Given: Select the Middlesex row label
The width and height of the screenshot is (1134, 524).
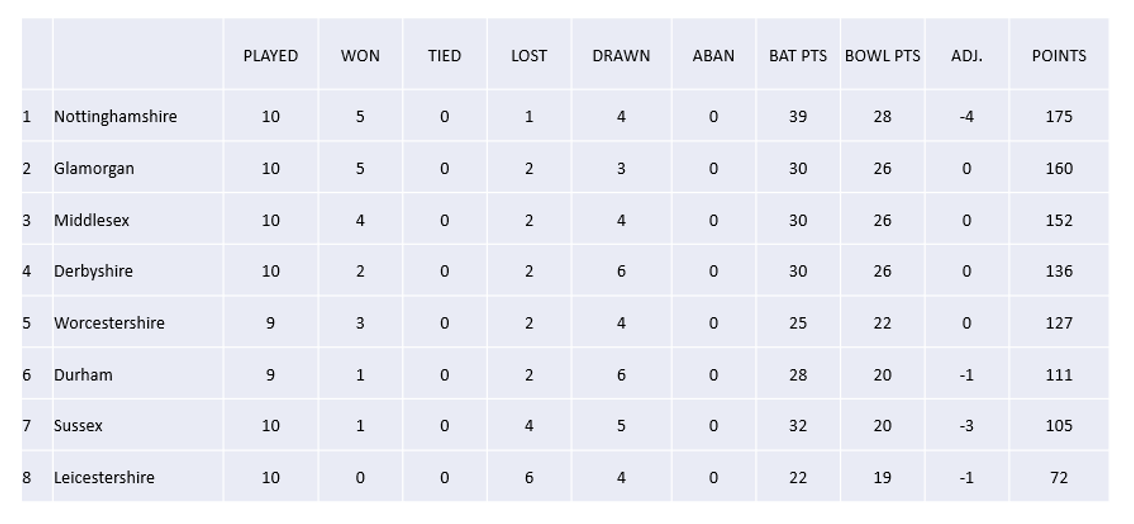Looking at the screenshot, I should tap(91, 220).
